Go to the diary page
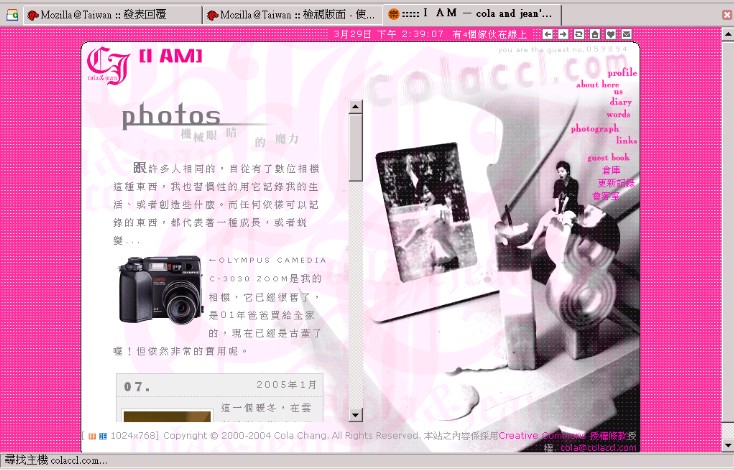Viewport: 734px width, 470px height. pos(620,102)
